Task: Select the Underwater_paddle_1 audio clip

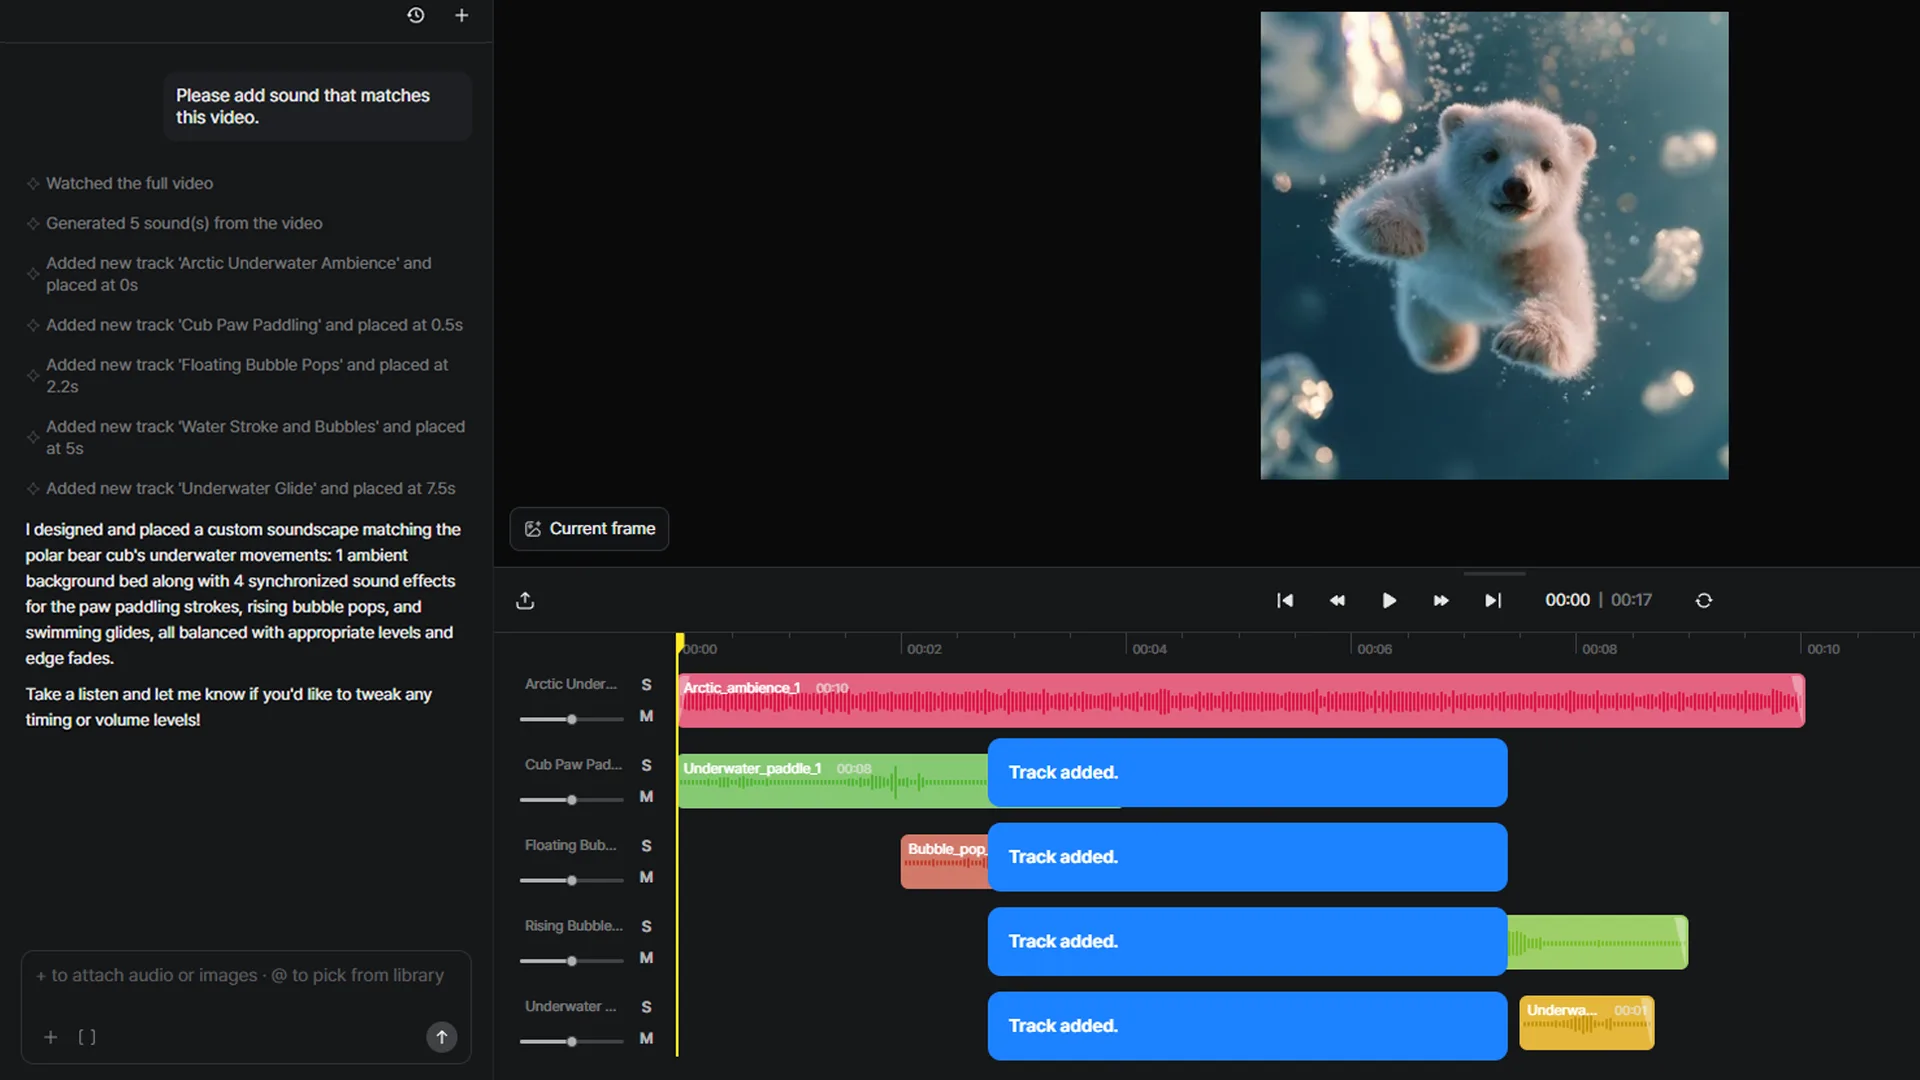Action: pyautogui.click(x=832, y=781)
